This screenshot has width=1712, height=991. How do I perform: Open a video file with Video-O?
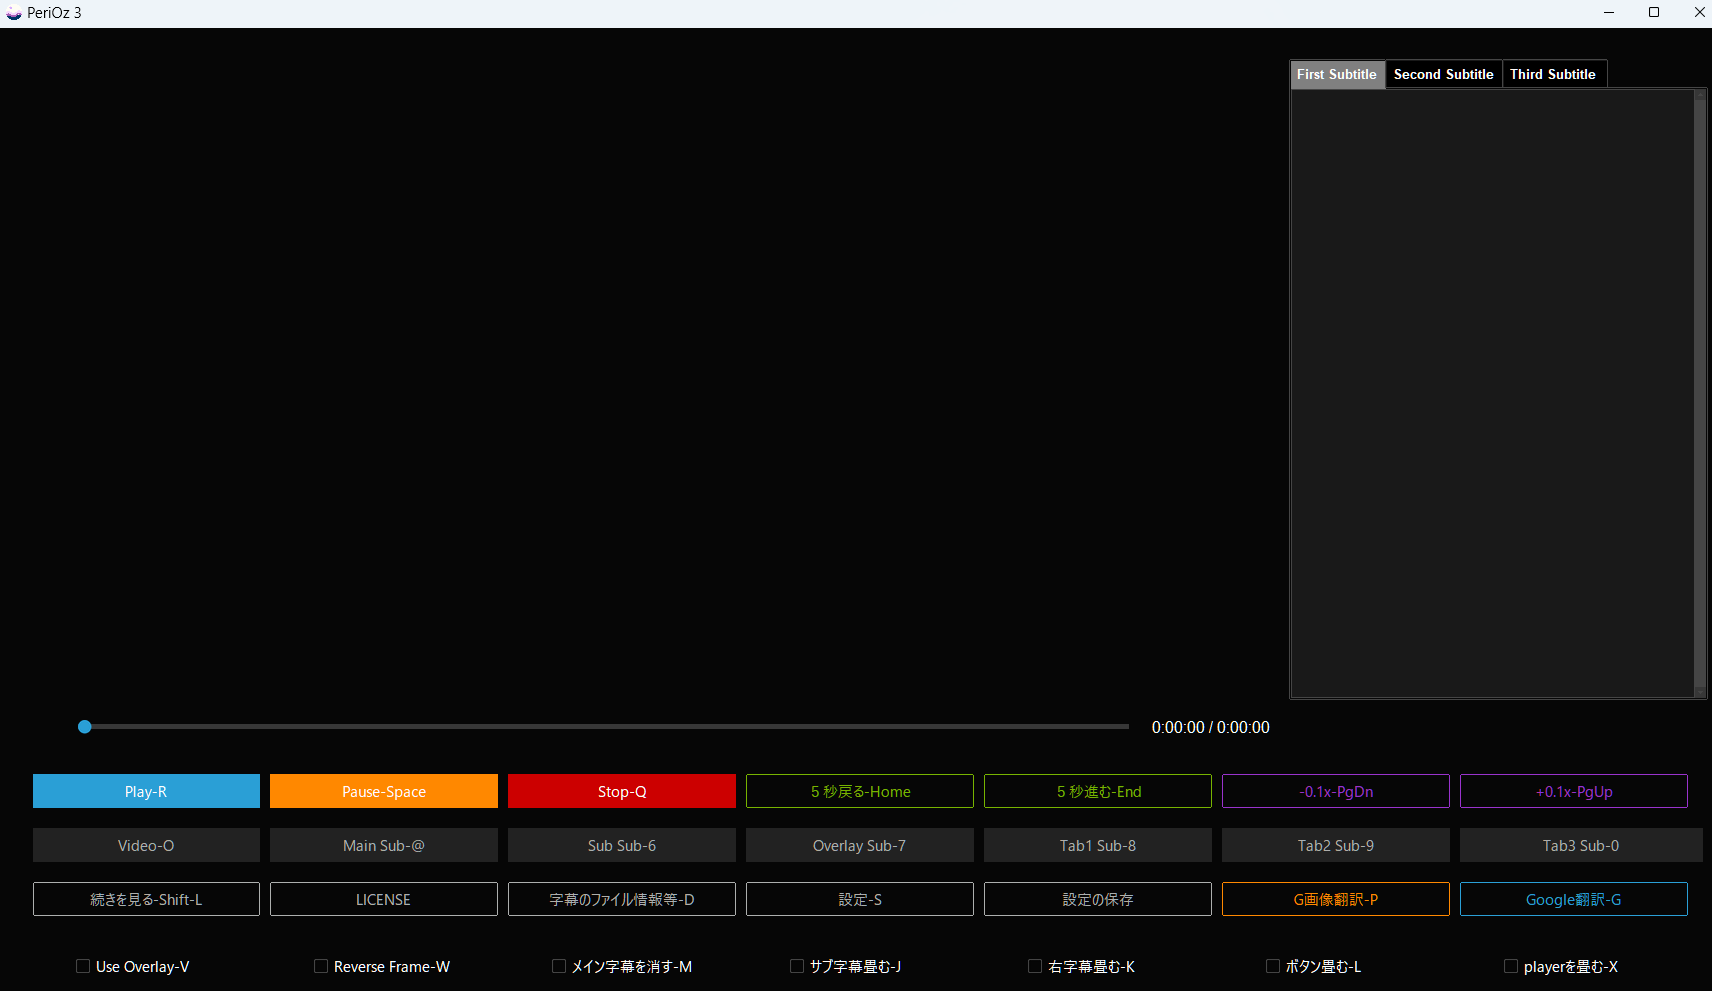146,845
